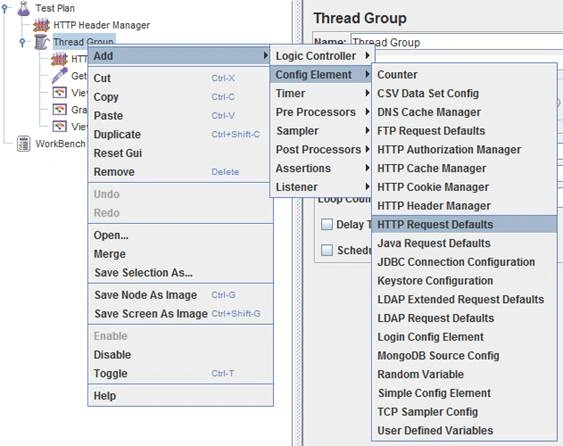Select the Test Plan root node
Image resolution: width=563 pixels, height=446 pixels.
point(55,8)
